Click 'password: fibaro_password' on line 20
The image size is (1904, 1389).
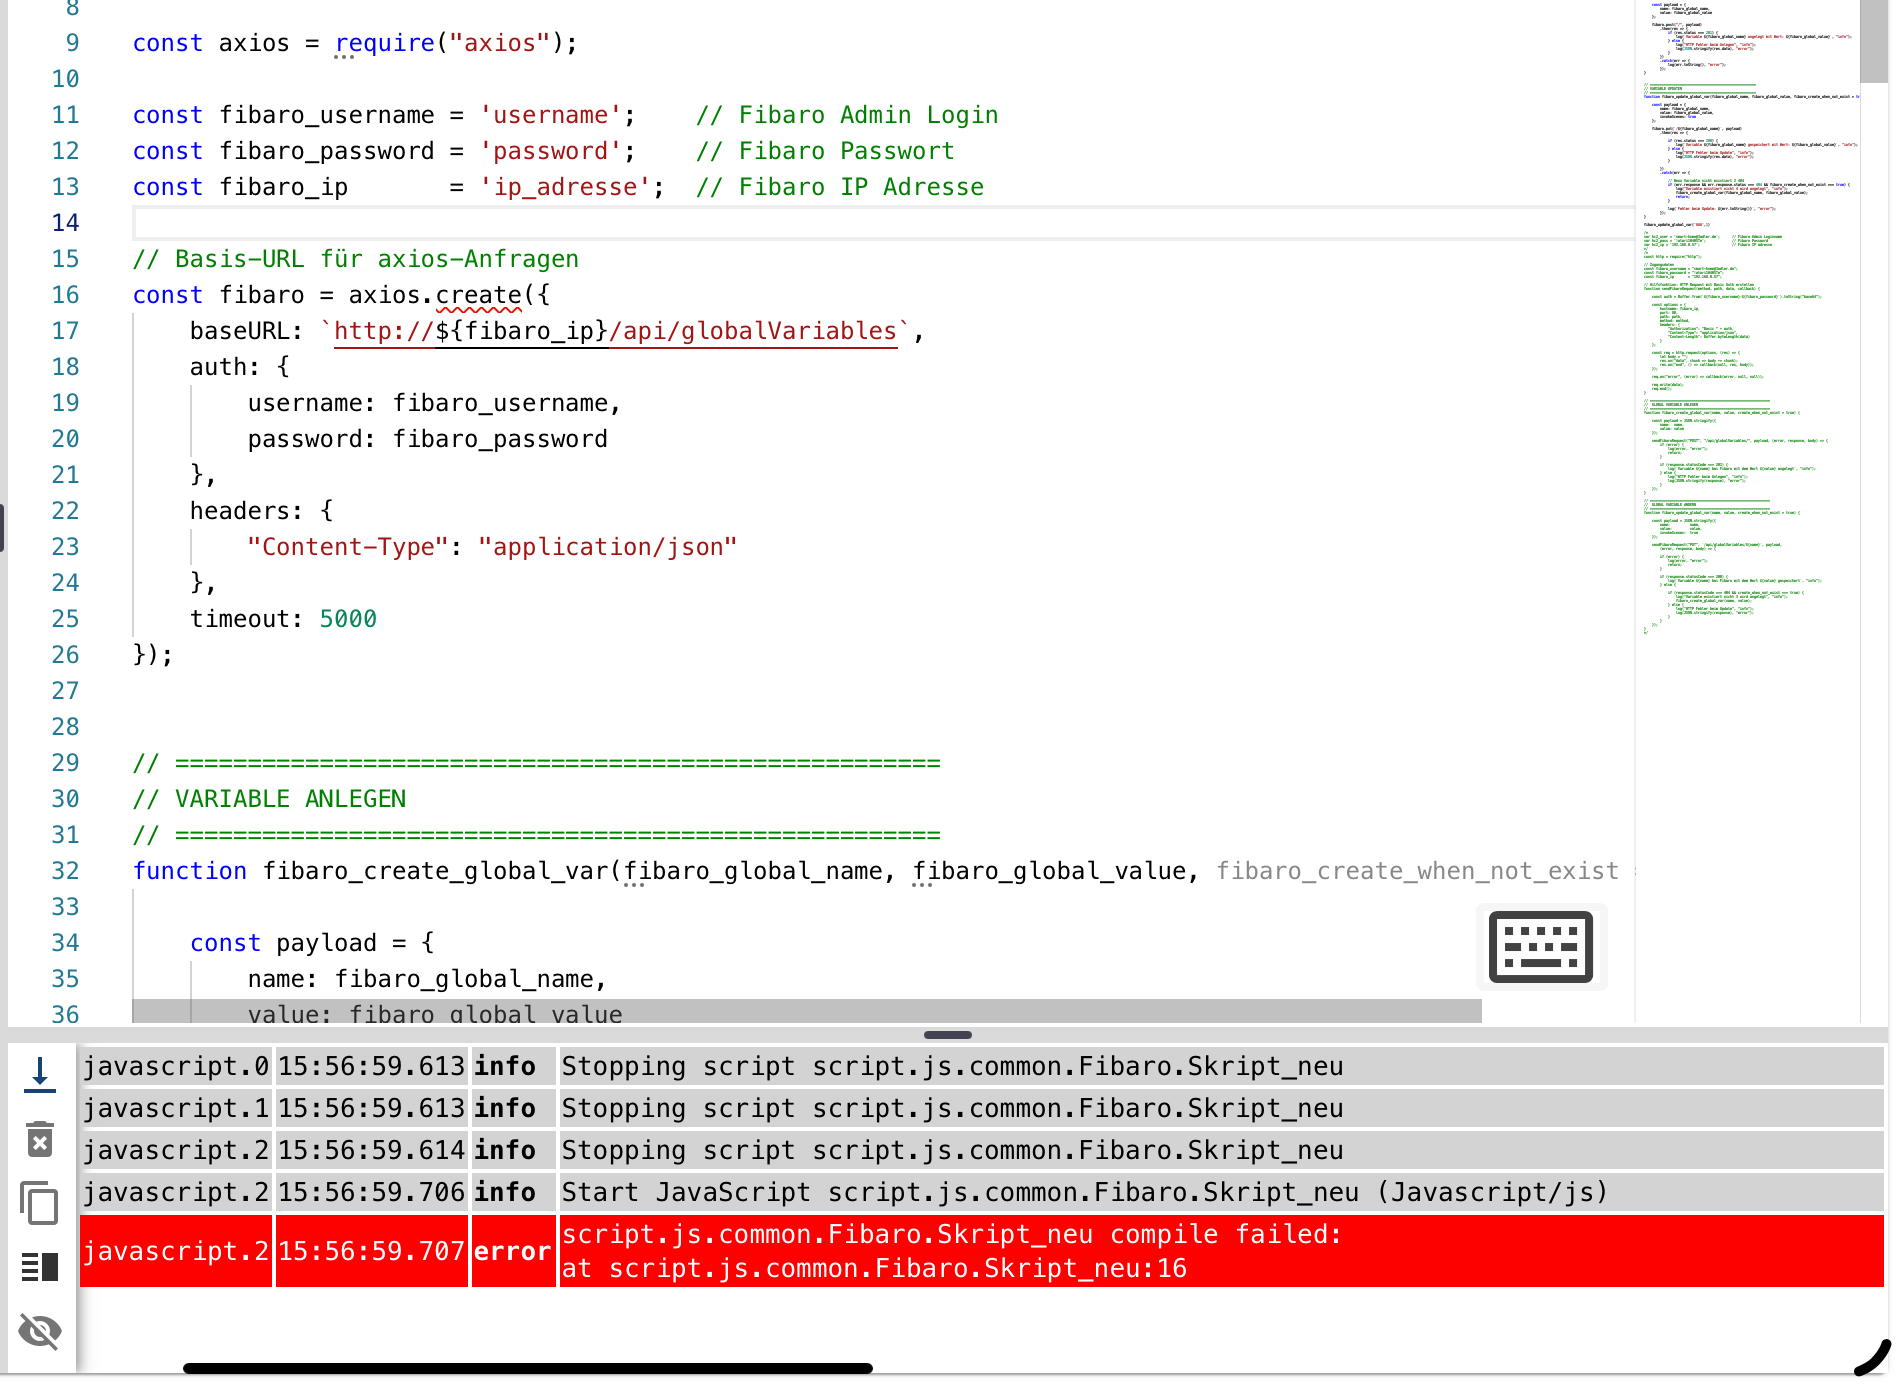[x=427, y=439]
